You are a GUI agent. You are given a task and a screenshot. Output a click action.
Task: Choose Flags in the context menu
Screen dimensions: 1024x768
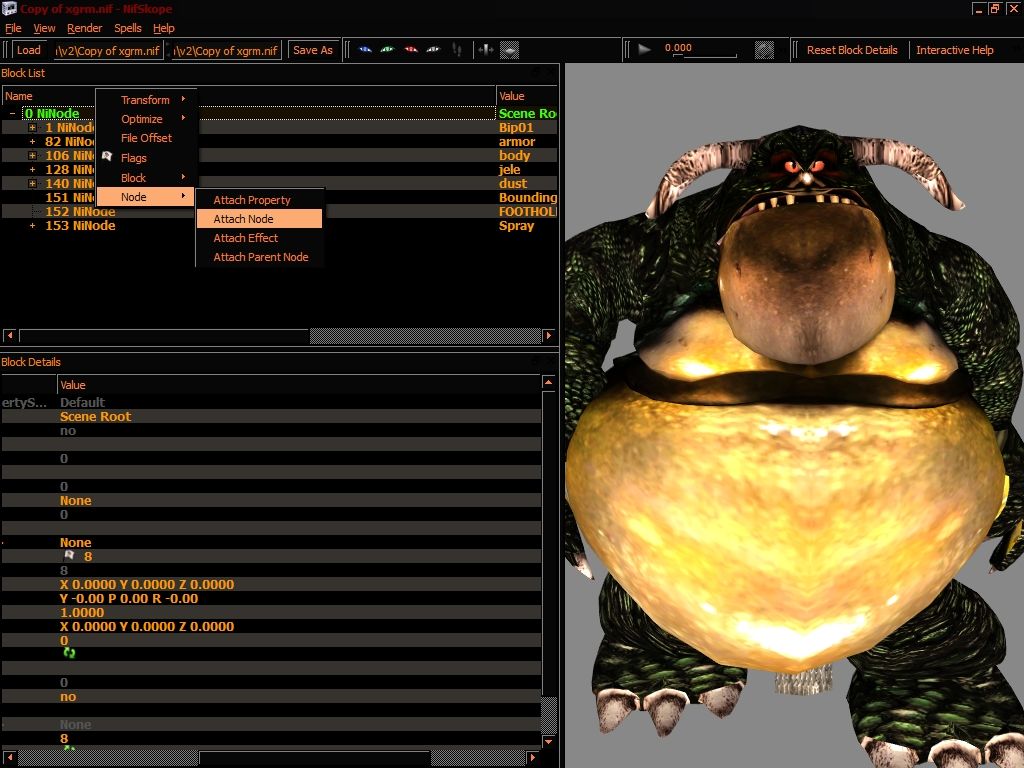coord(146,158)
